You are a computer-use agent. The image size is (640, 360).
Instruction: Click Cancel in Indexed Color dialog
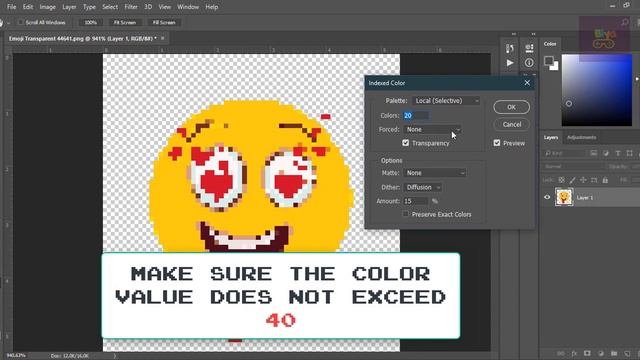coord(511,124)
